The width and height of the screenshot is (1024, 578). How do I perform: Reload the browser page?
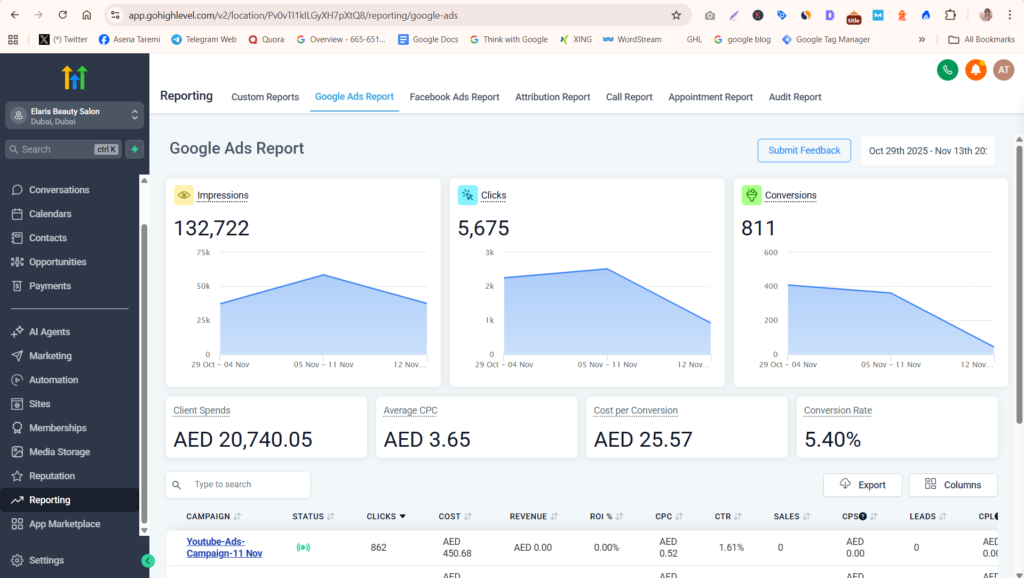pyautogui.click(x=63, y=15)
